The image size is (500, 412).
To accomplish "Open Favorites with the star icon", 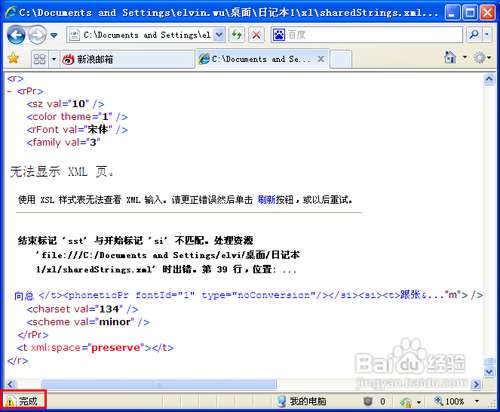I will point(13,59).
